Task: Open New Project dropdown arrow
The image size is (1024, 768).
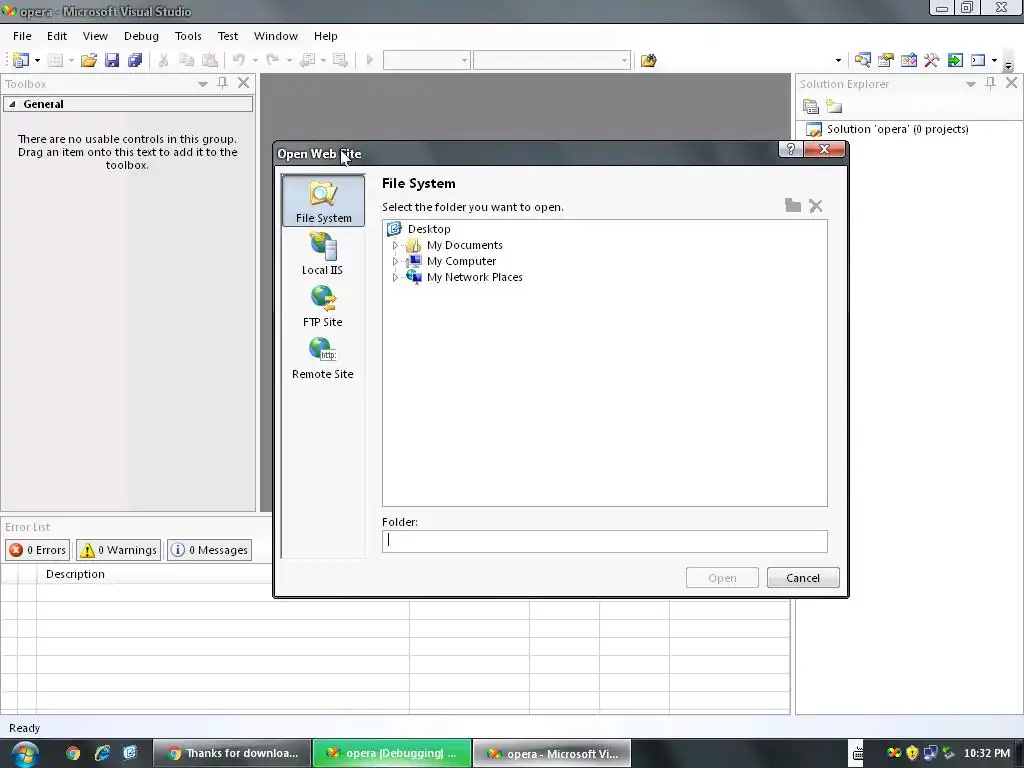Action: click(37, 61)
